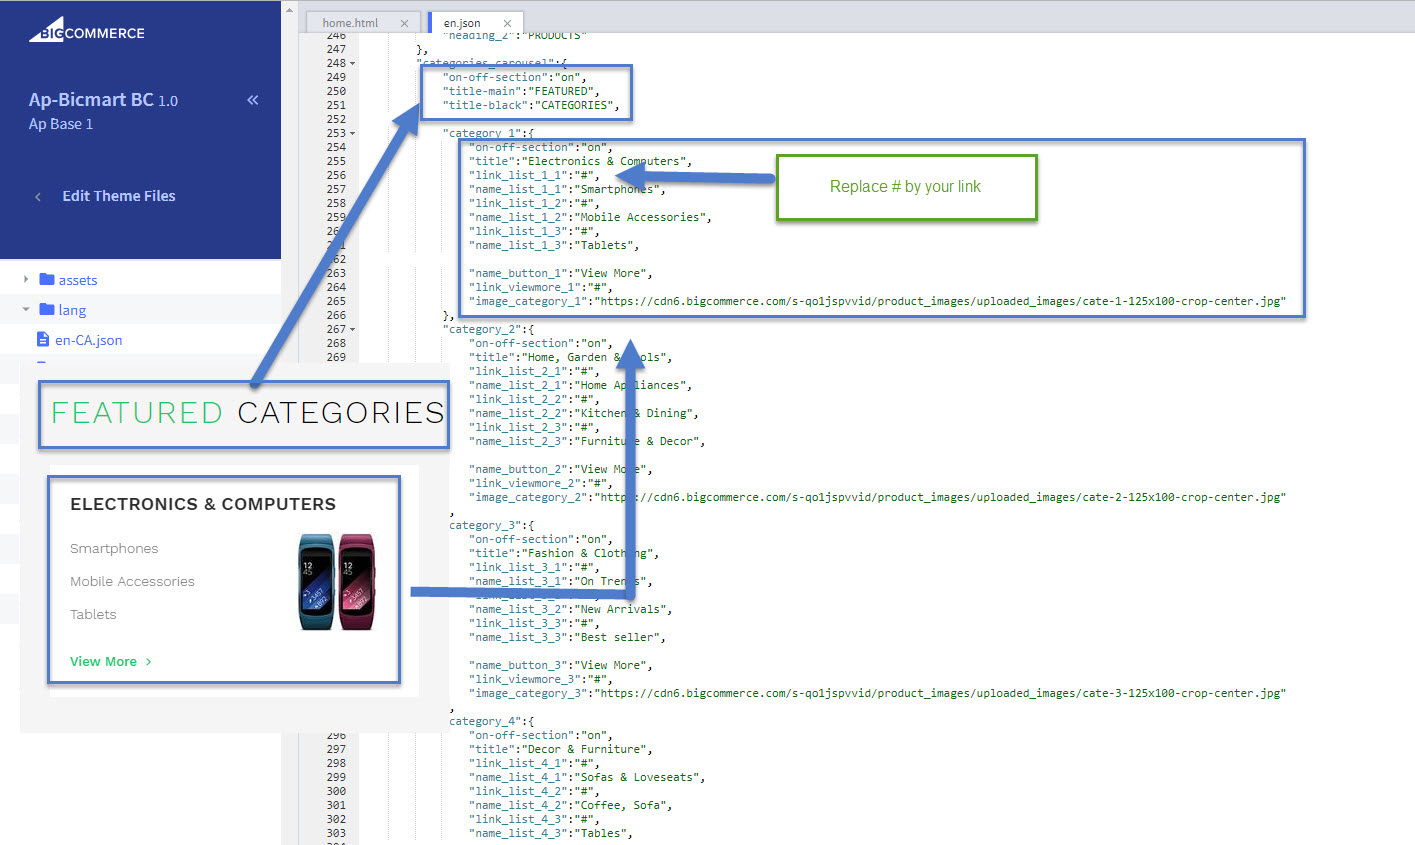This screenshot has width=1415, height=845.
Task: Click the en-CA.json file icon
Action: click(43, 340)
